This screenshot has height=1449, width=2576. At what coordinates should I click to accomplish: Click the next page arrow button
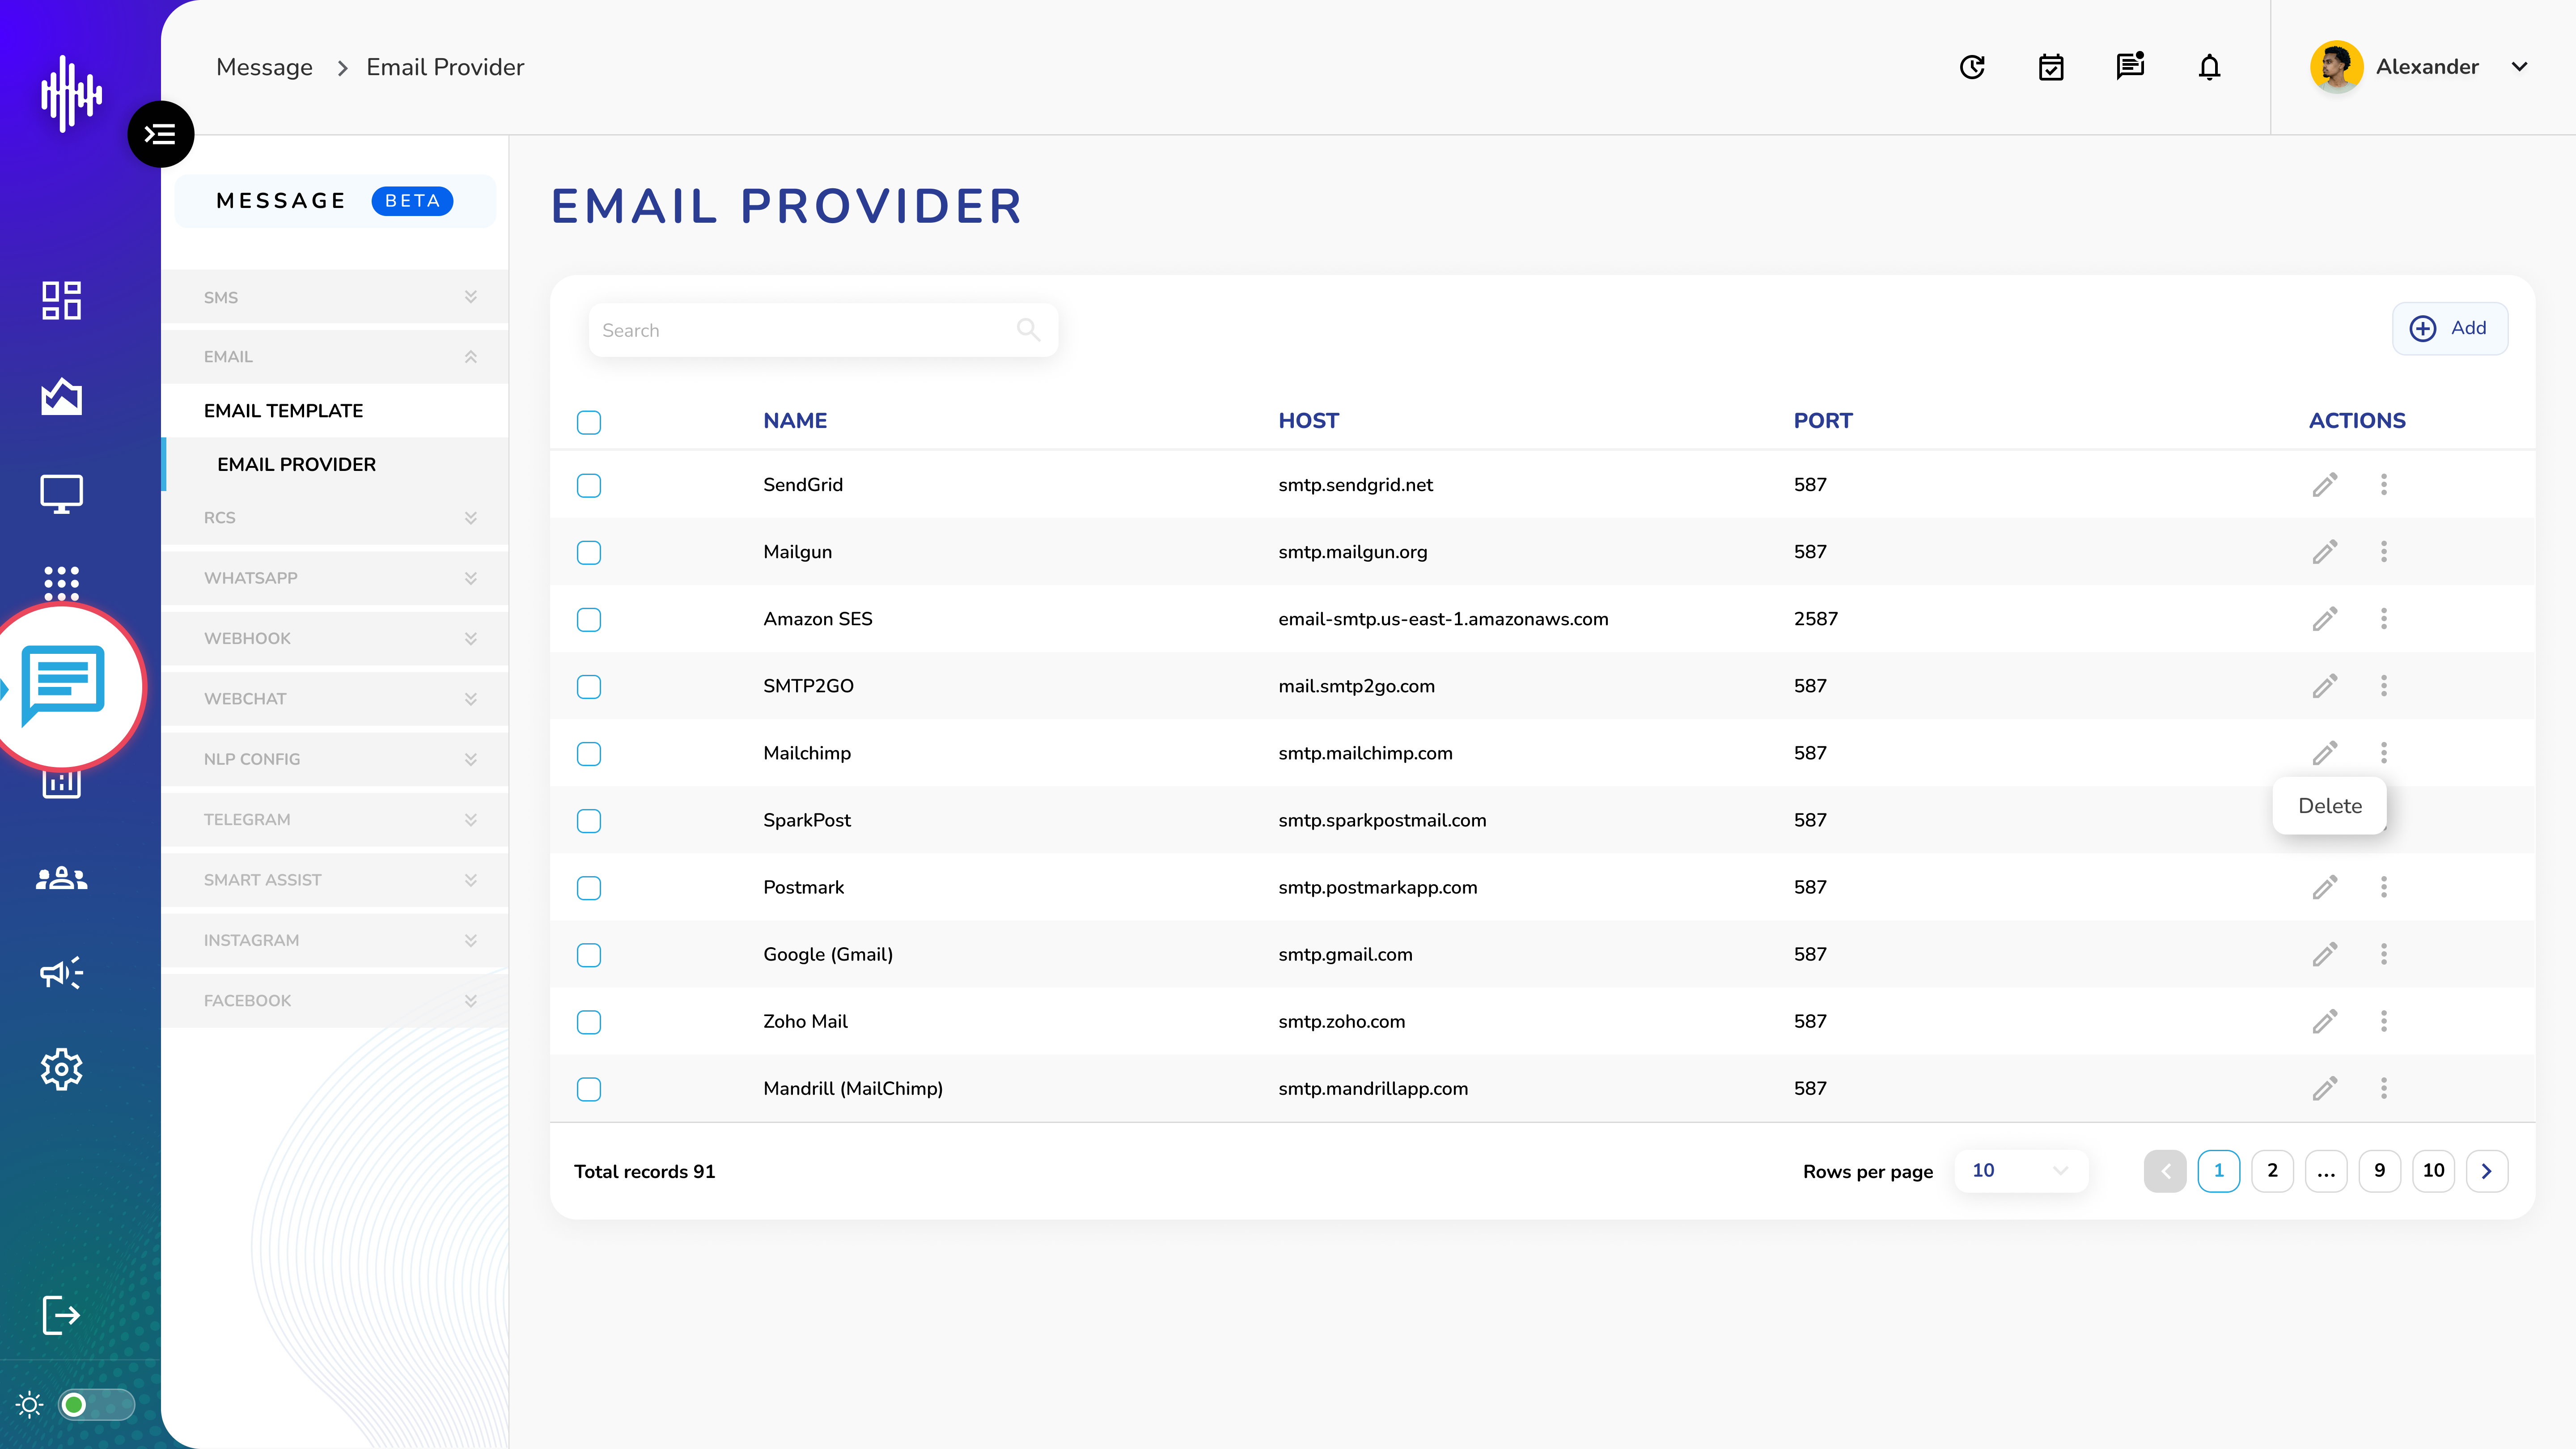coord(2487,1170)
